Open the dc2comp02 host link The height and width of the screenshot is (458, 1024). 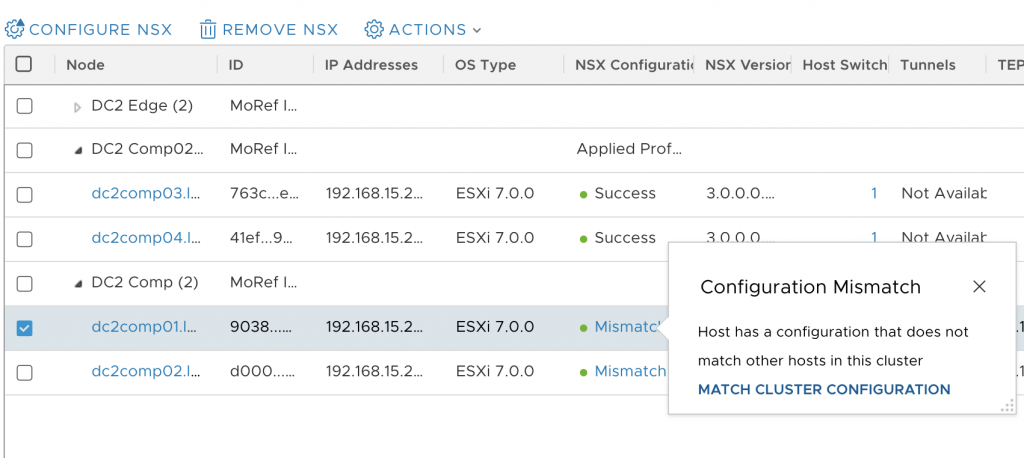click(x=146, y=371)
